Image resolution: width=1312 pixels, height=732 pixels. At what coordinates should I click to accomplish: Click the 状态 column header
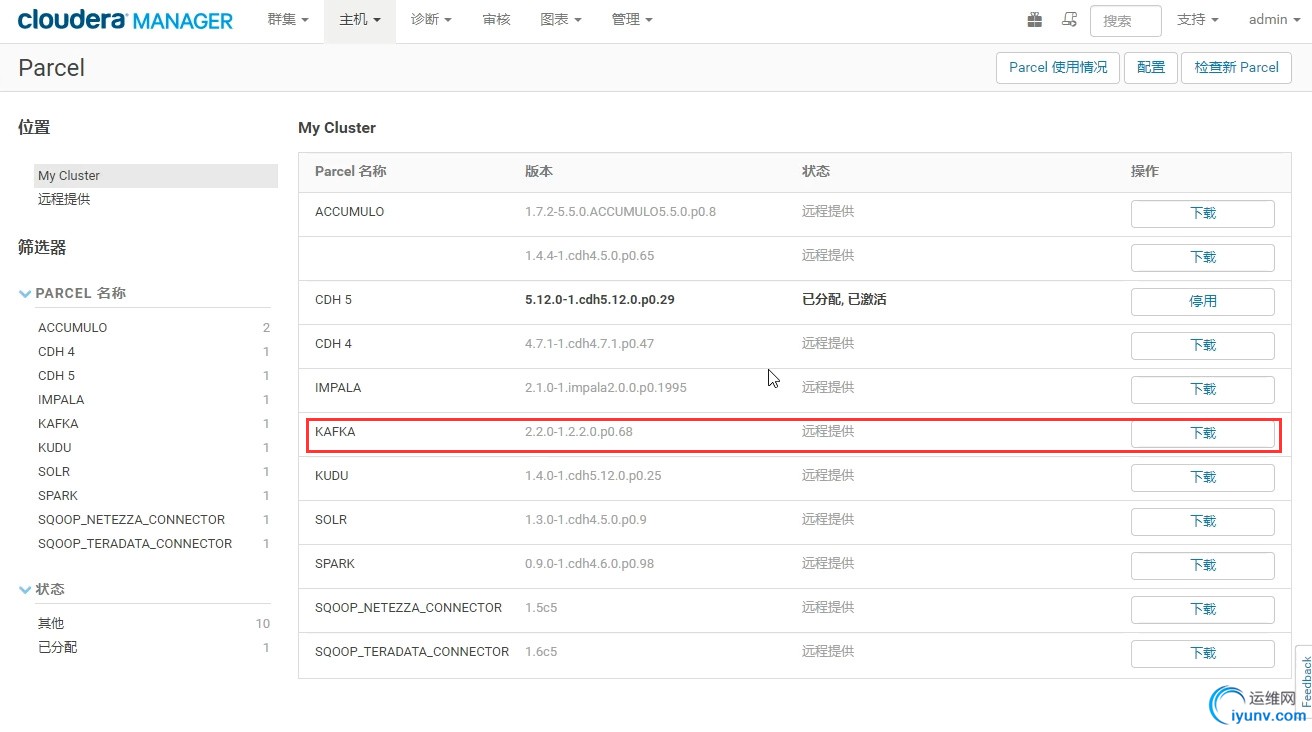click(816, 171)
